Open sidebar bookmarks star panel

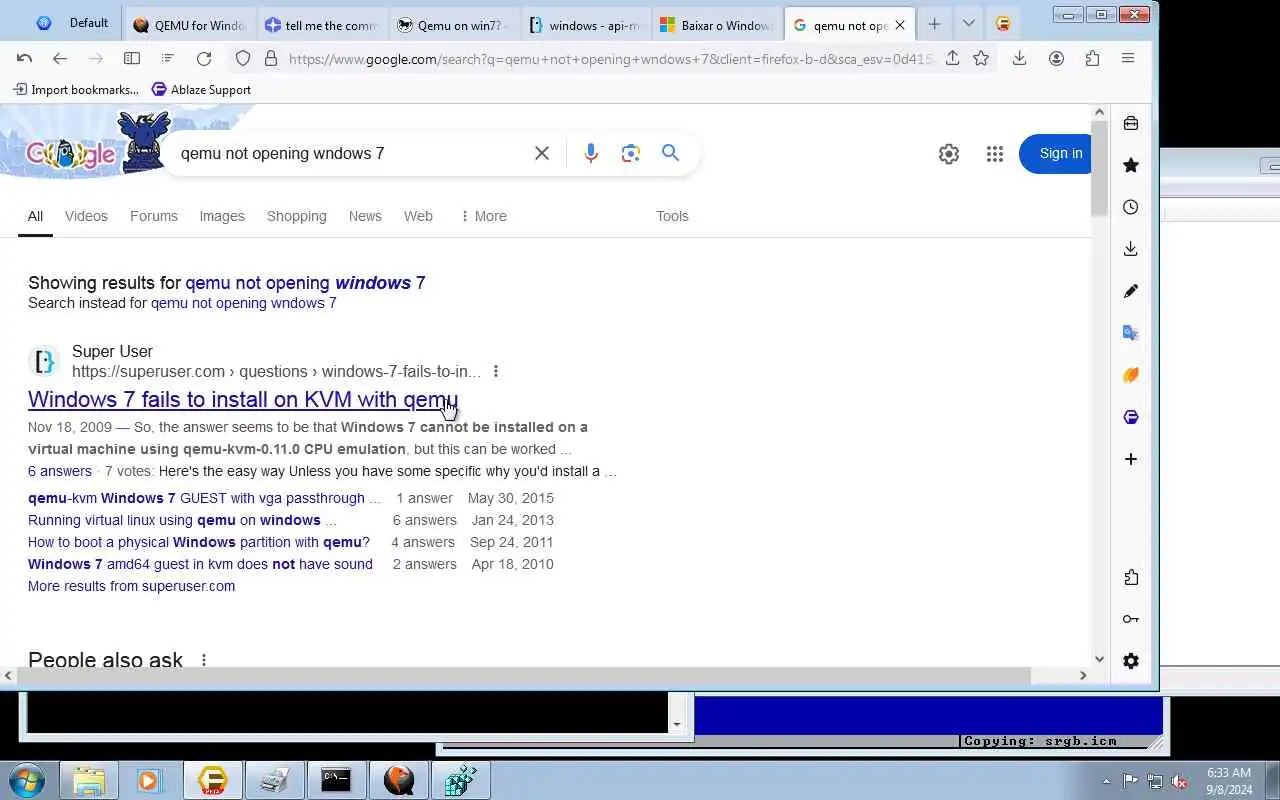(1131, 165)
